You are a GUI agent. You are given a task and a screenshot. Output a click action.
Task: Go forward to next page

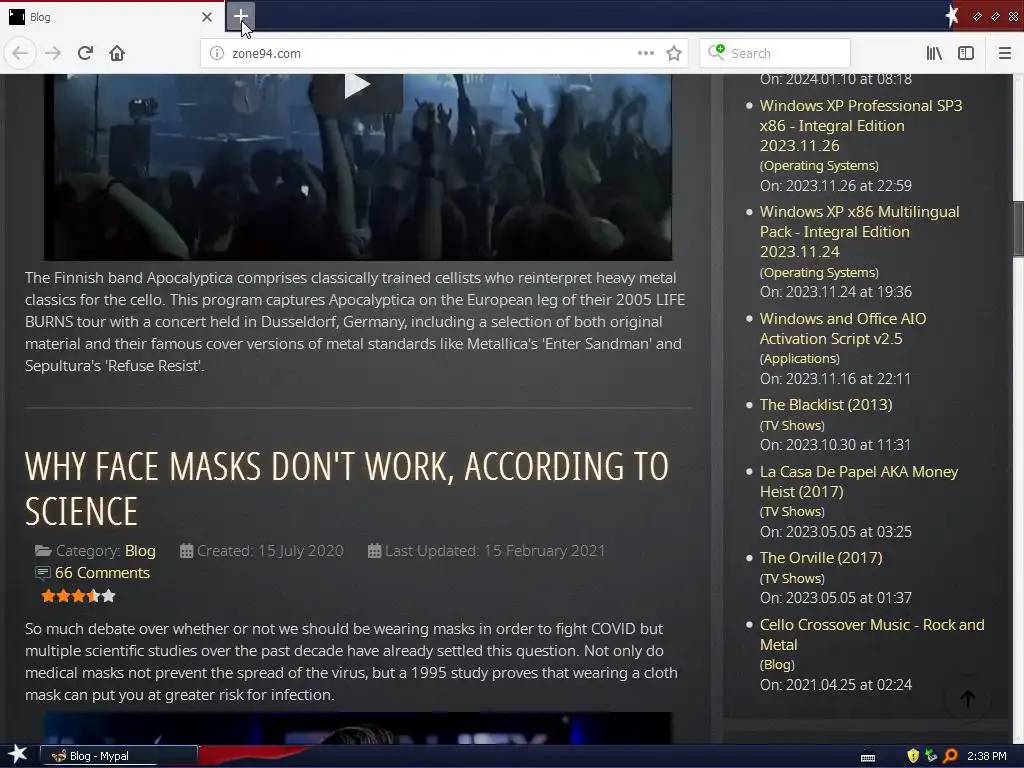coord(53,53)
